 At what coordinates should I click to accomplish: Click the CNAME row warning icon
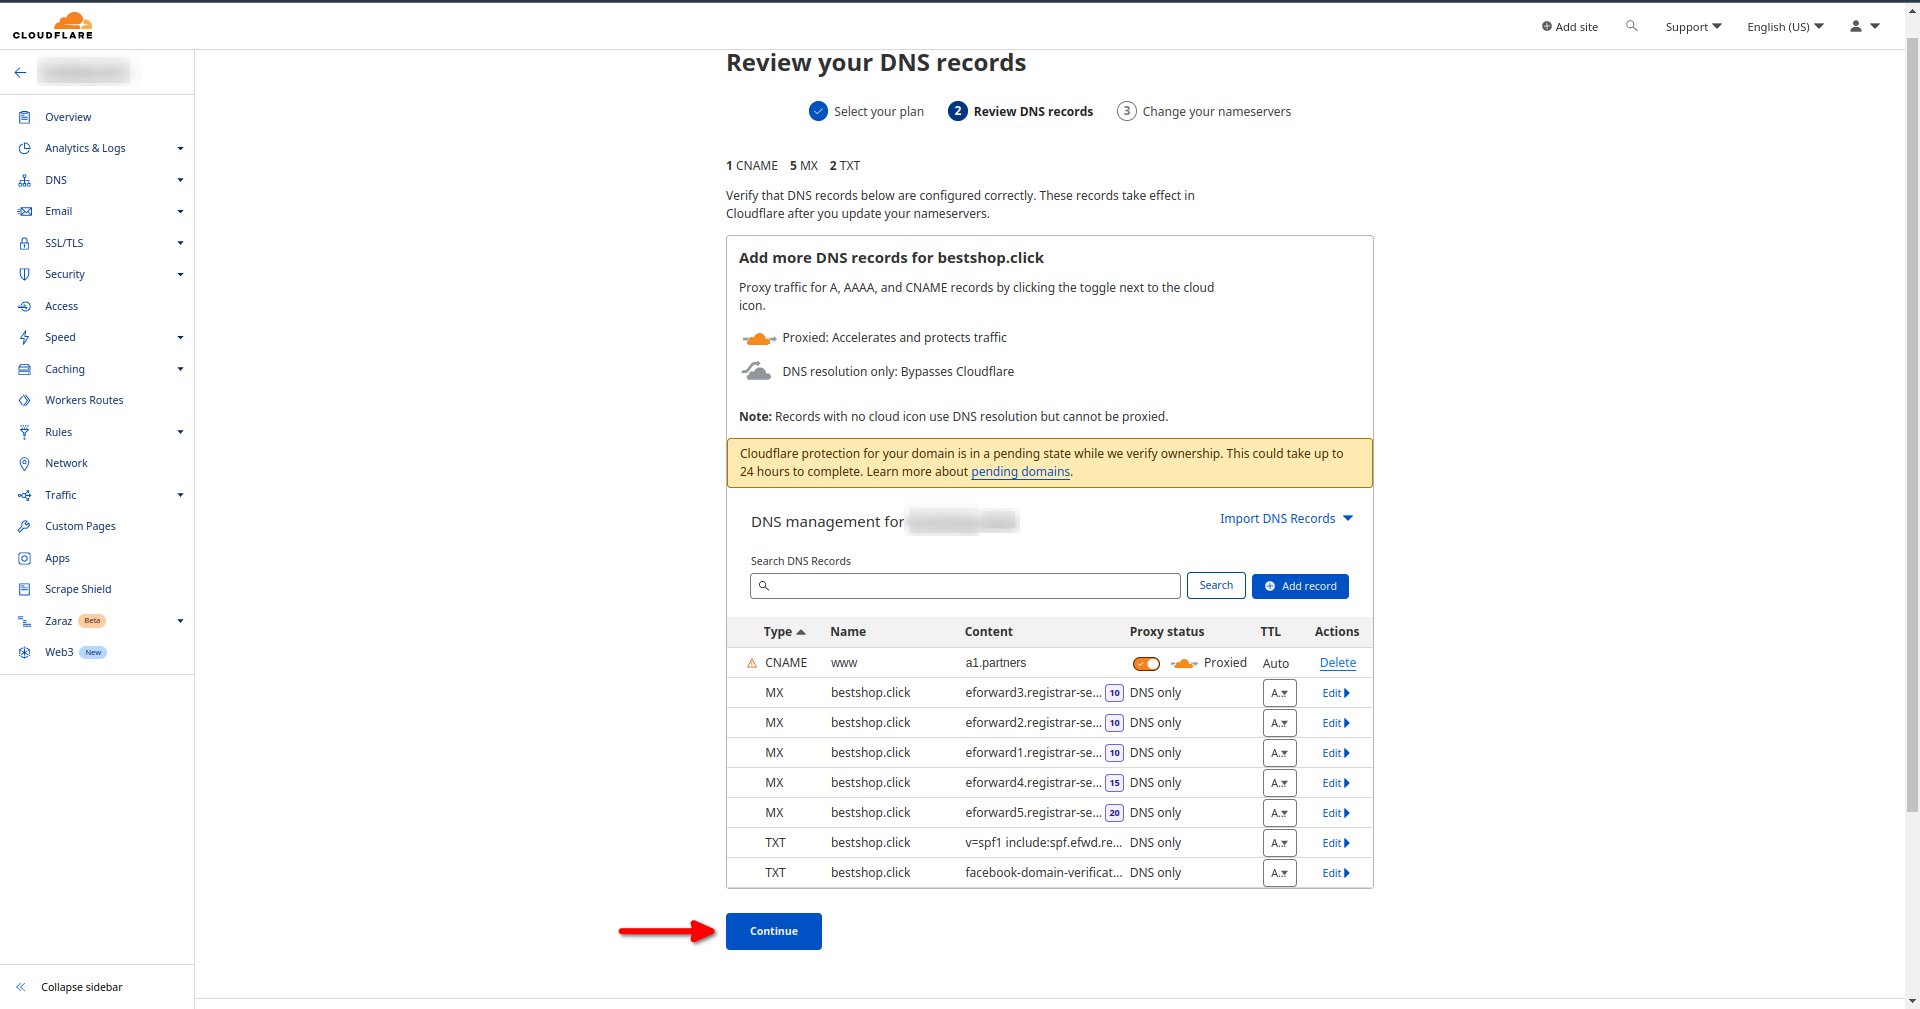tap(752, 663)
